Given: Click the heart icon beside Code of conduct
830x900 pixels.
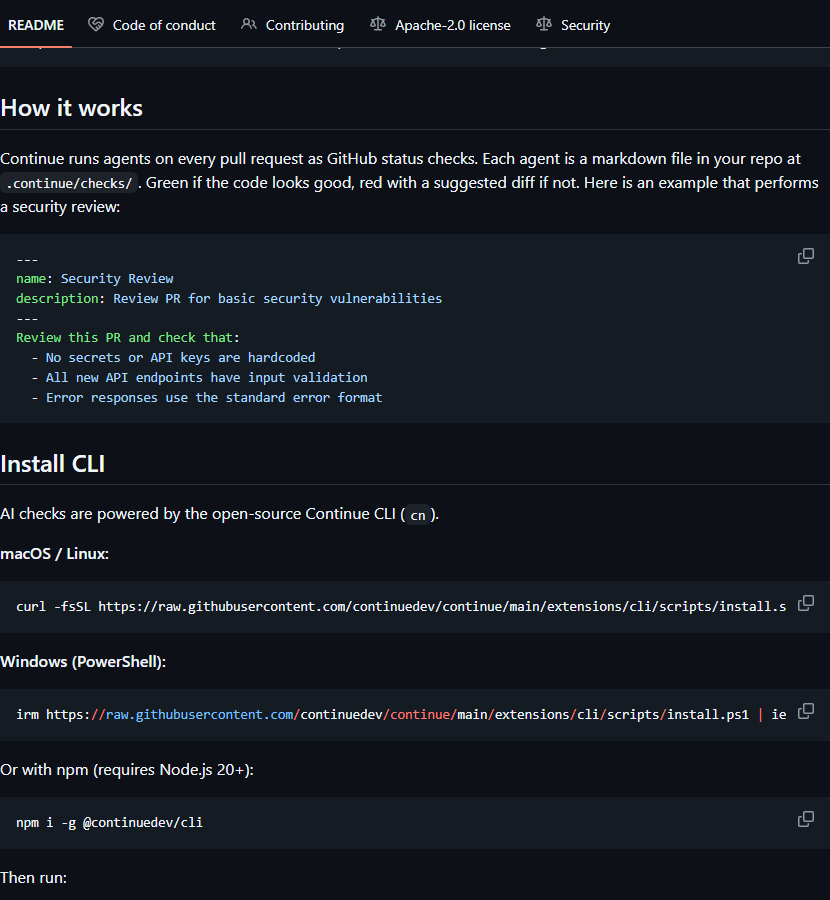Looking at the screenshot, I should click(96, 25).
